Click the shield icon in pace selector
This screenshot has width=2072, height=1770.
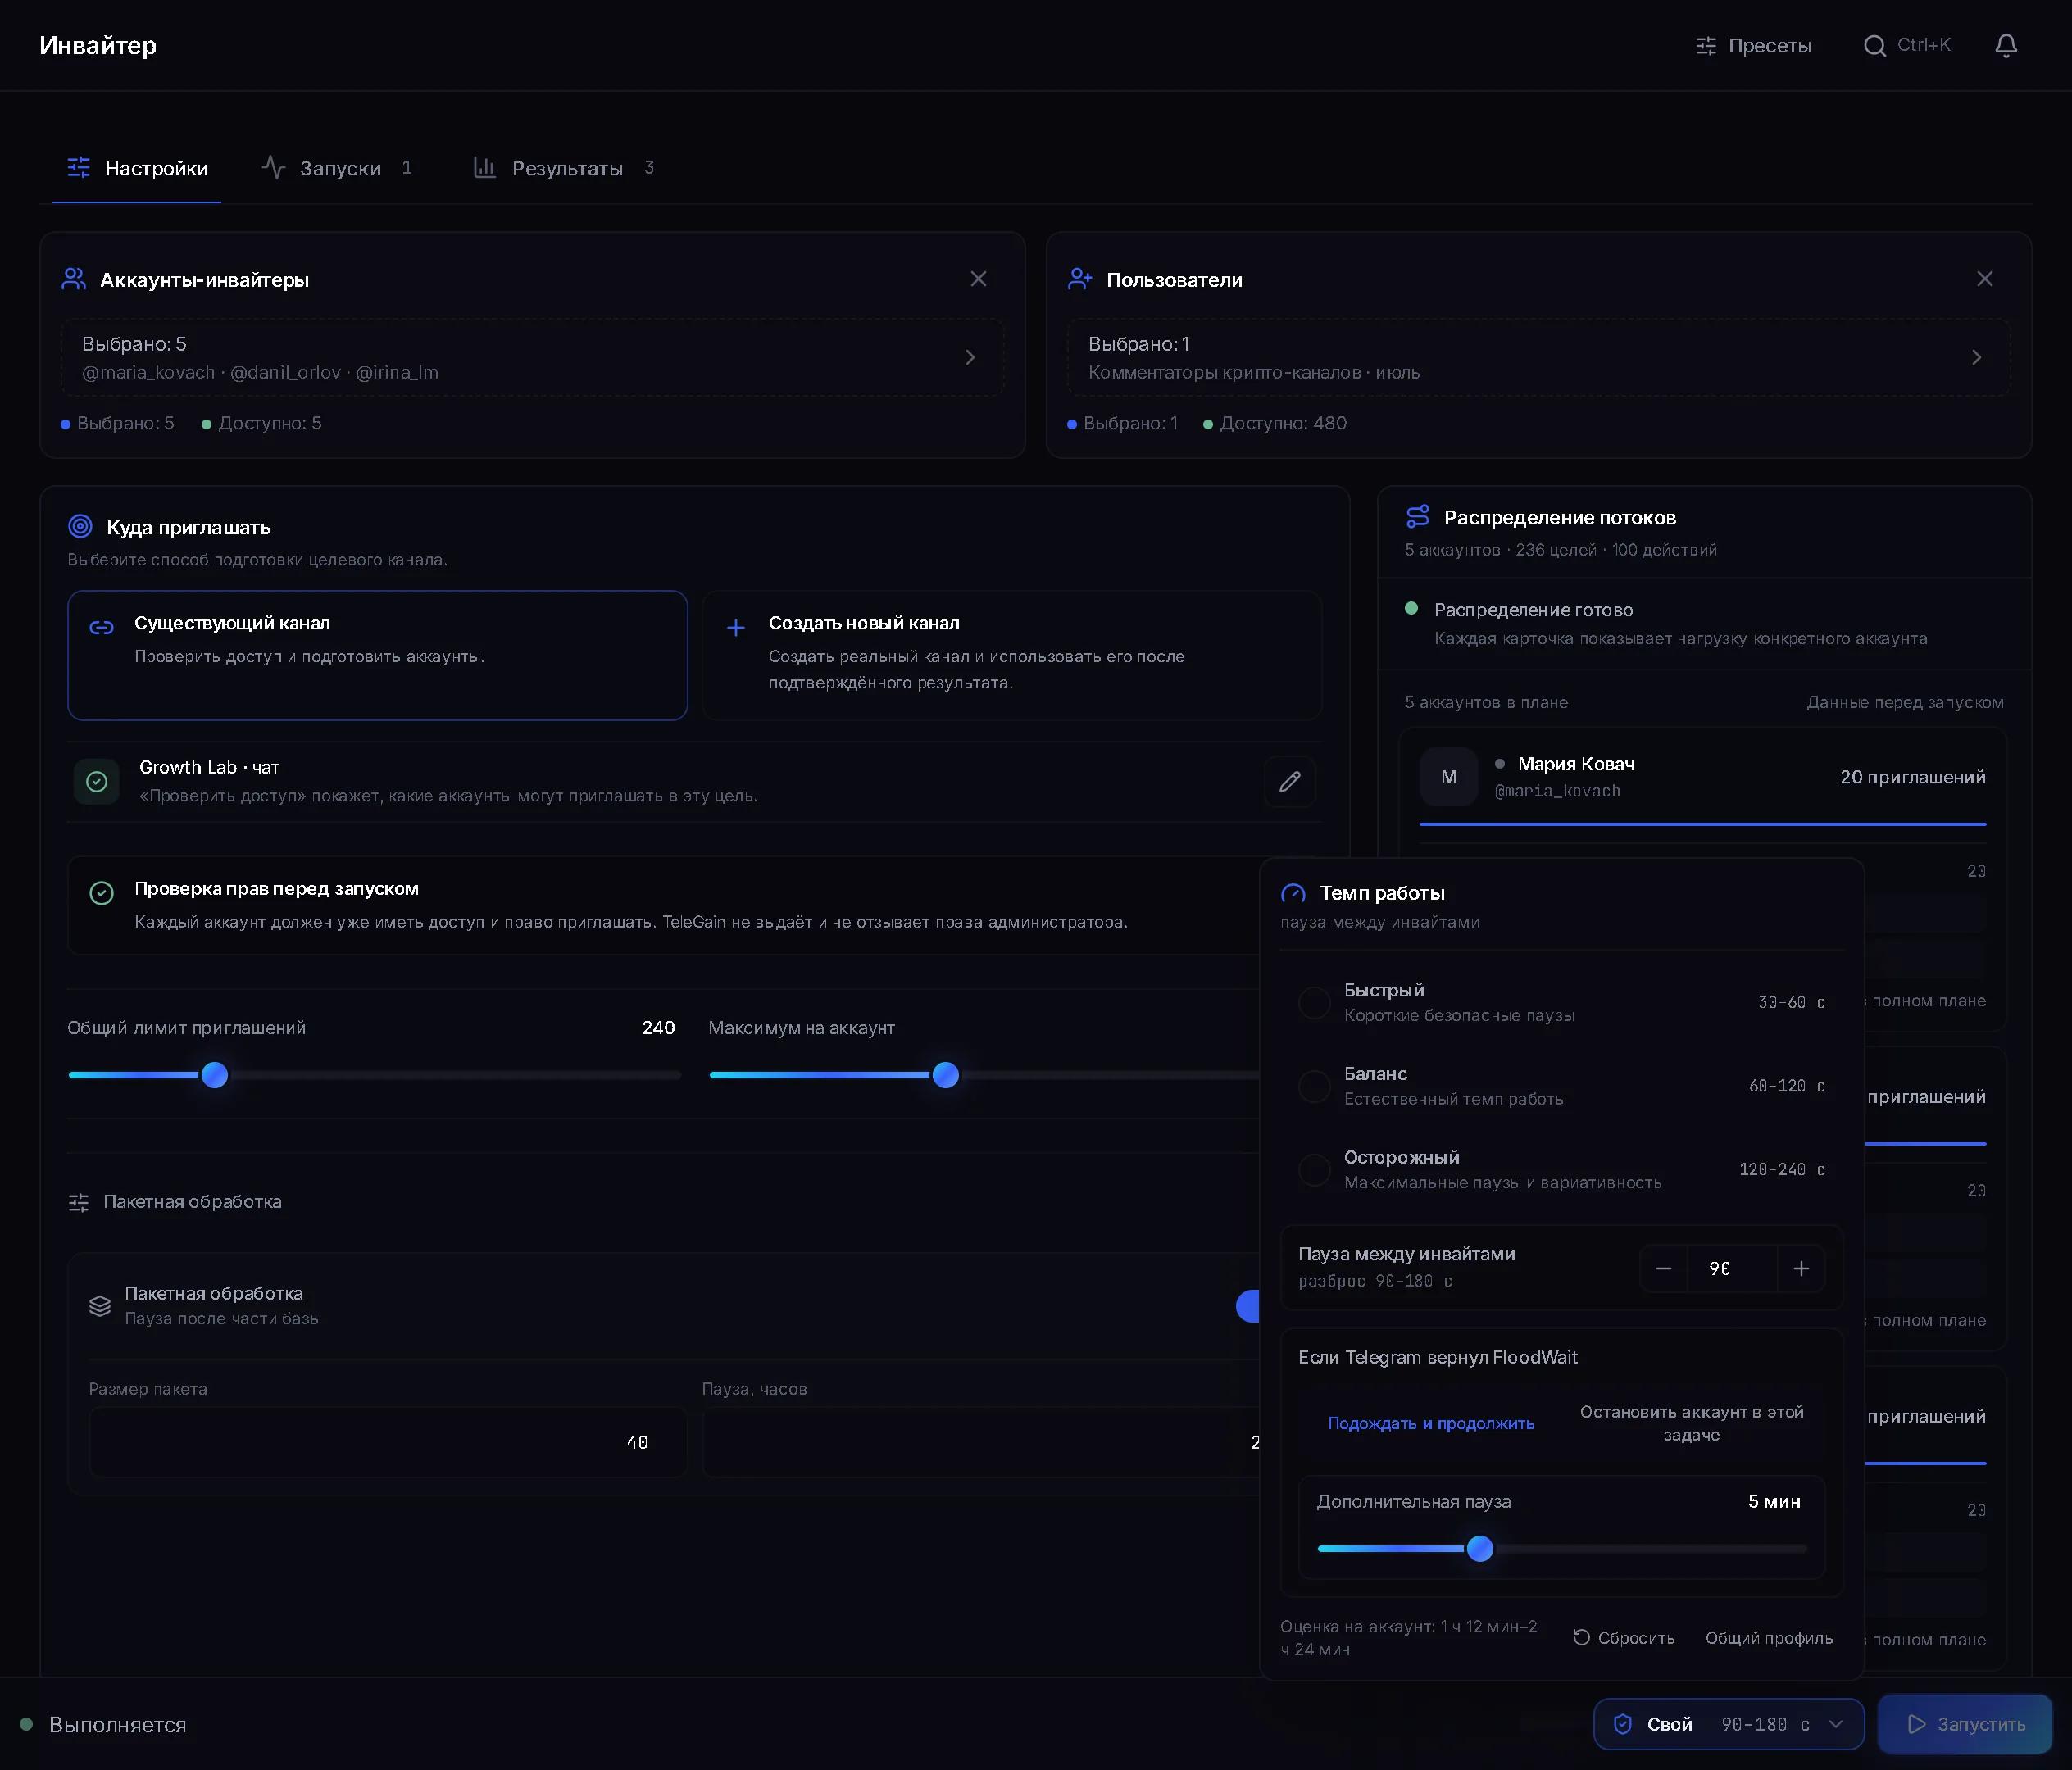click(x=1622, y=1724)
